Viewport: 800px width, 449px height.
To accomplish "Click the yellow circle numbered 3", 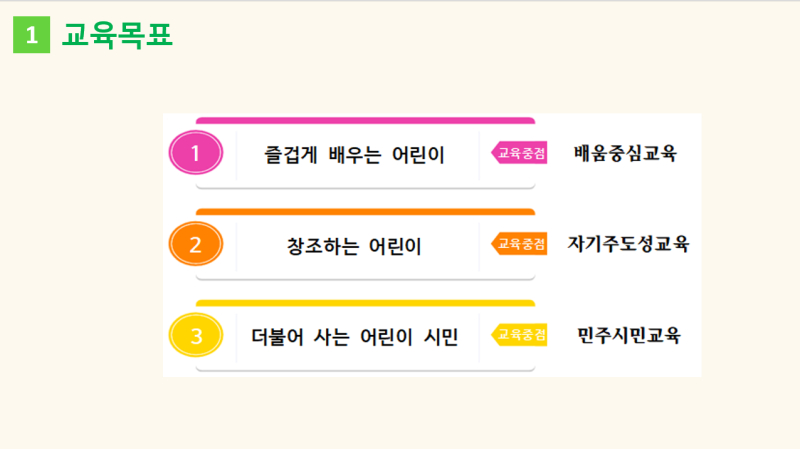I will [196, 335].
